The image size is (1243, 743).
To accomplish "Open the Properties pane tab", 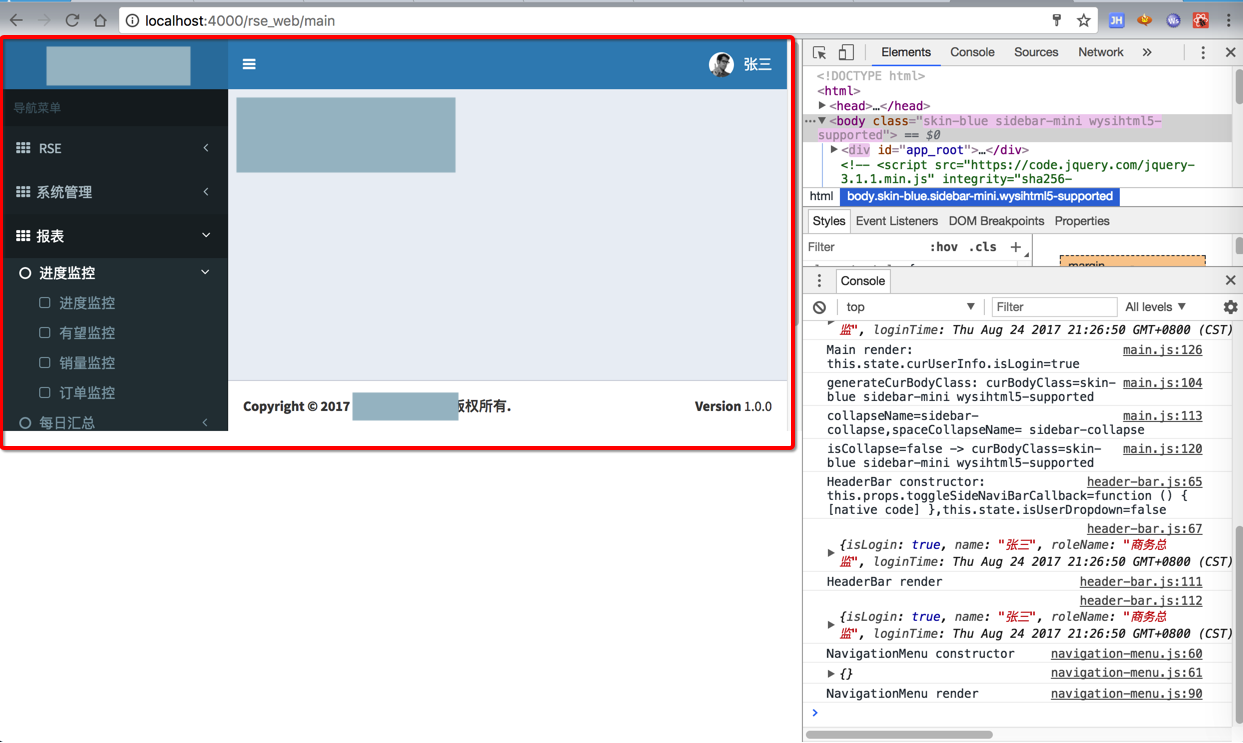I will click(x=1082, y=221).
